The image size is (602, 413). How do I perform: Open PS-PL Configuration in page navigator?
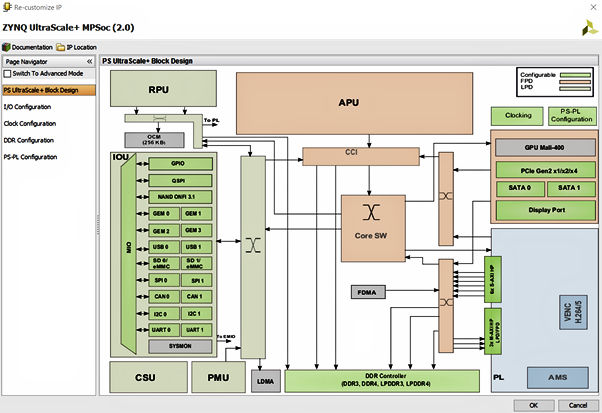(30, 157)
